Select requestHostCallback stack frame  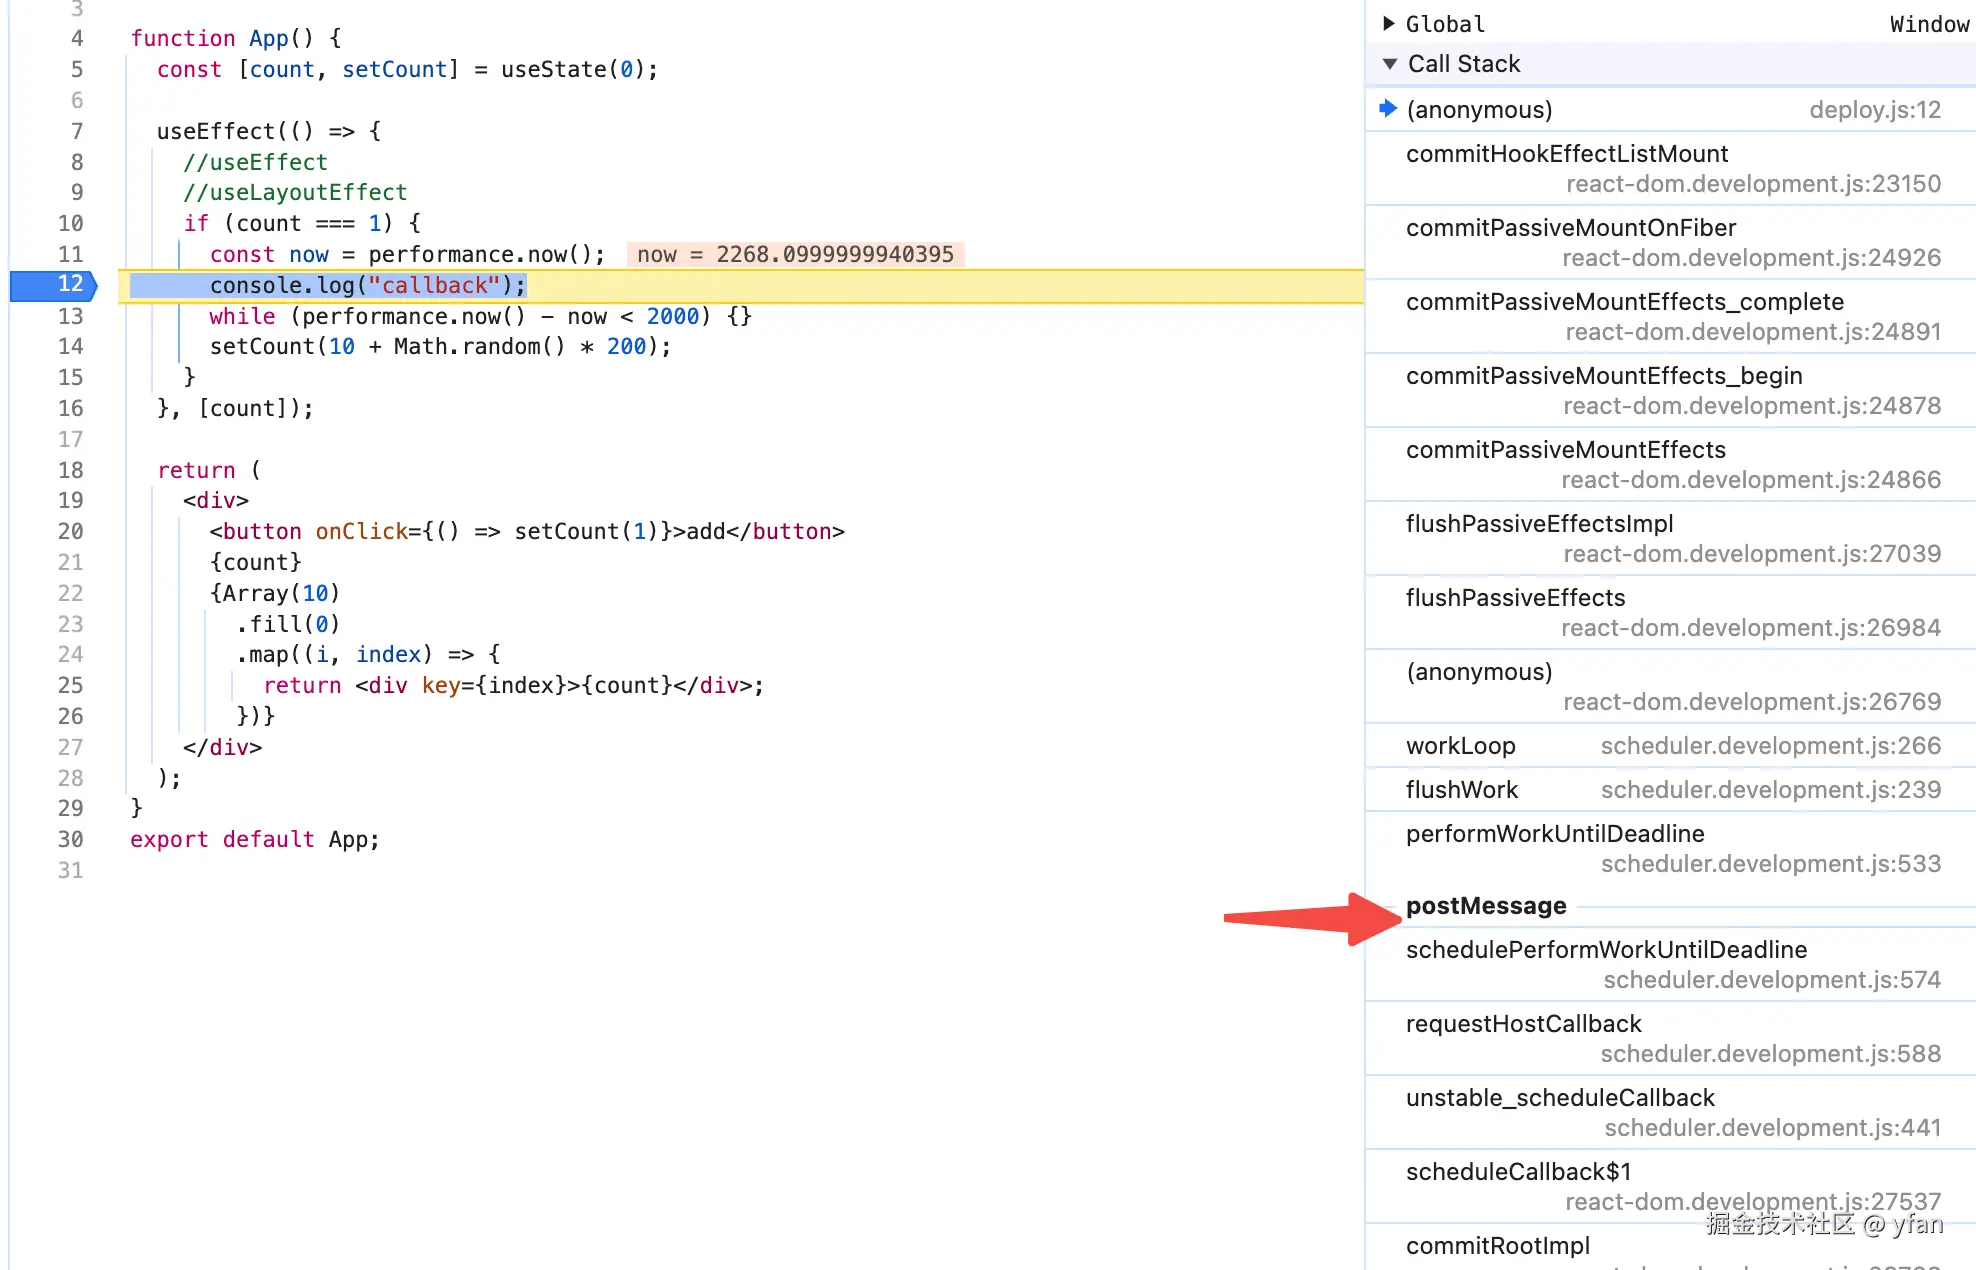click(x=1523, y=1024)
